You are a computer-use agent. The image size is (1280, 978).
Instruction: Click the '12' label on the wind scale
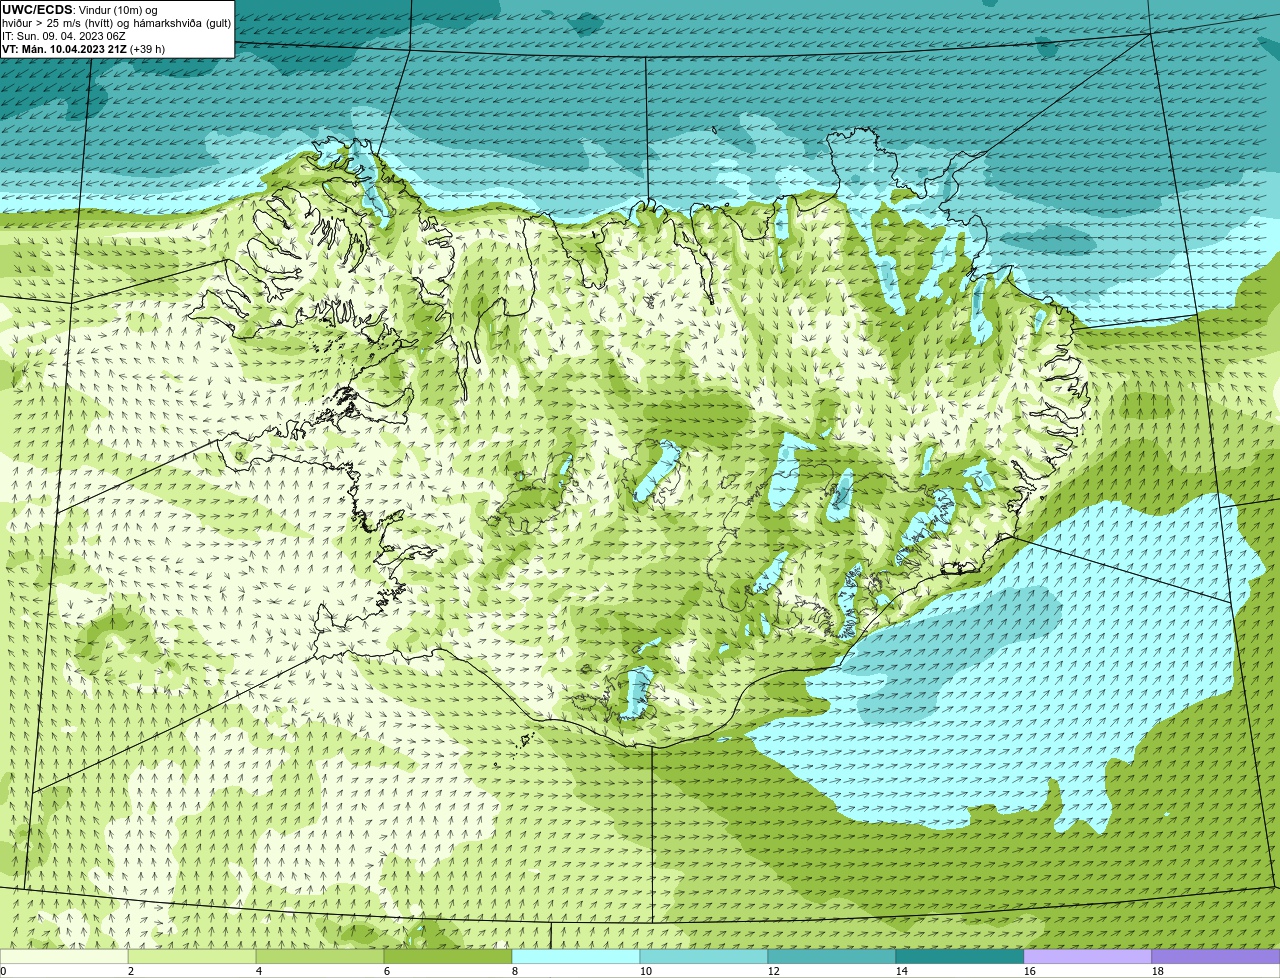(x=774, y=971)
